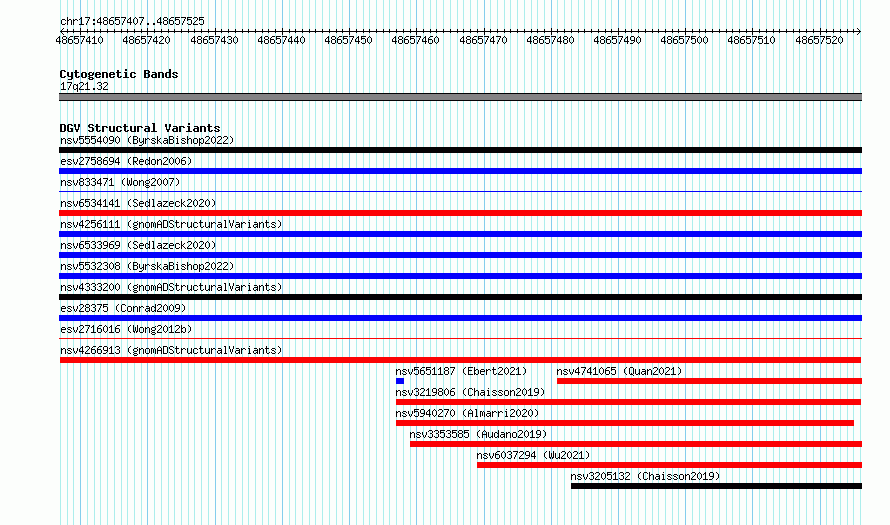Image resolution: width=890 pixels, height=525 pixels.
Task: Click ruler position 48657460
Action: coord(415,40)
